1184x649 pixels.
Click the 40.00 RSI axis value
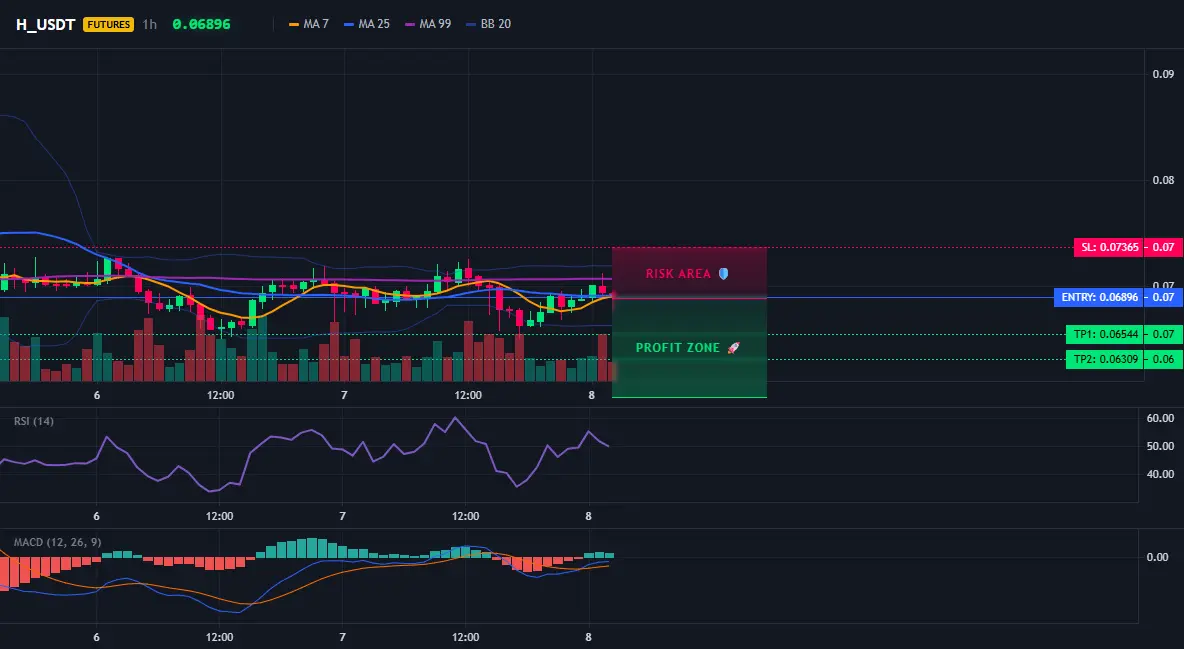pyautogui.click(x=1160, y=474)
